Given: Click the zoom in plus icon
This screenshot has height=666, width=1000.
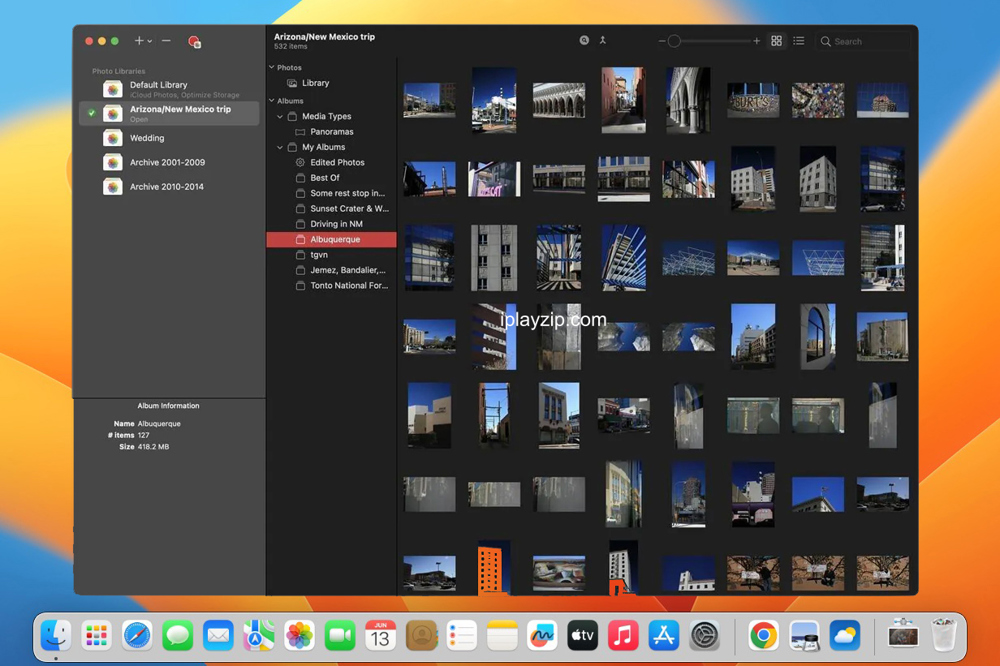Looking at the screenshot, I should click(757, 42).
